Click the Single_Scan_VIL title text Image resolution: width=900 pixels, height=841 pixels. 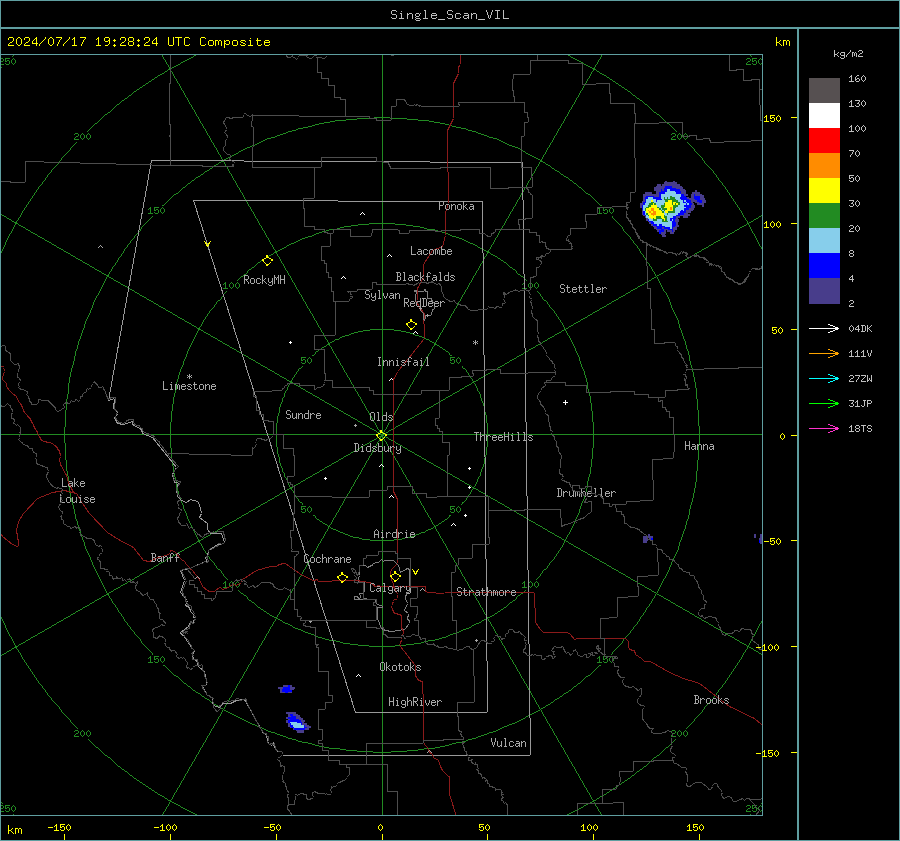(x=449, y=15)
